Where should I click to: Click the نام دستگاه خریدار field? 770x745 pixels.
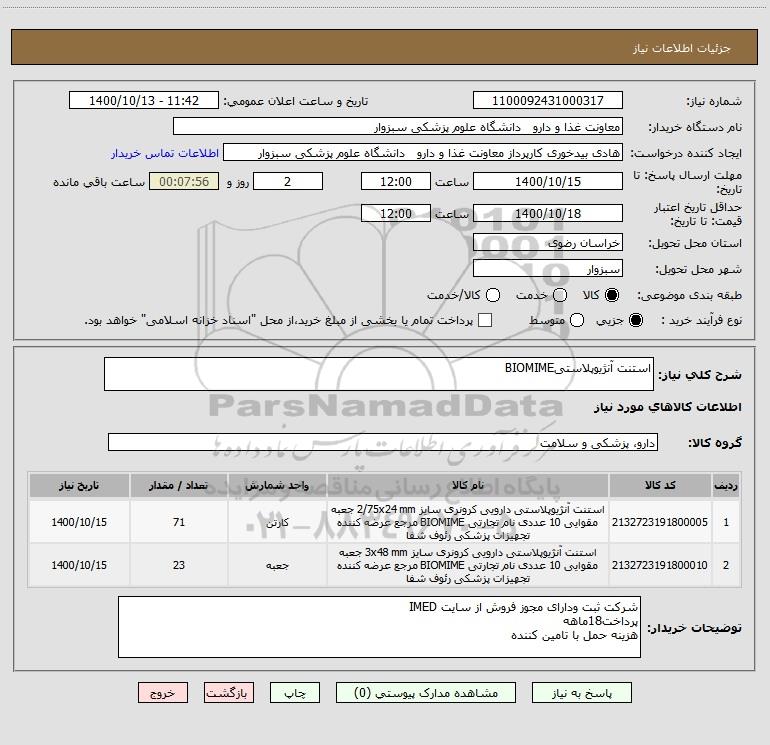pos(398,127)
